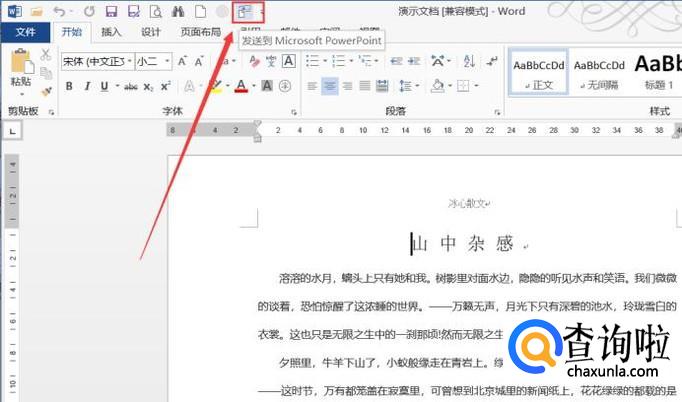Click the title text 山中杂感
Viewport: 682px width, 402px height.
point(463,243)
